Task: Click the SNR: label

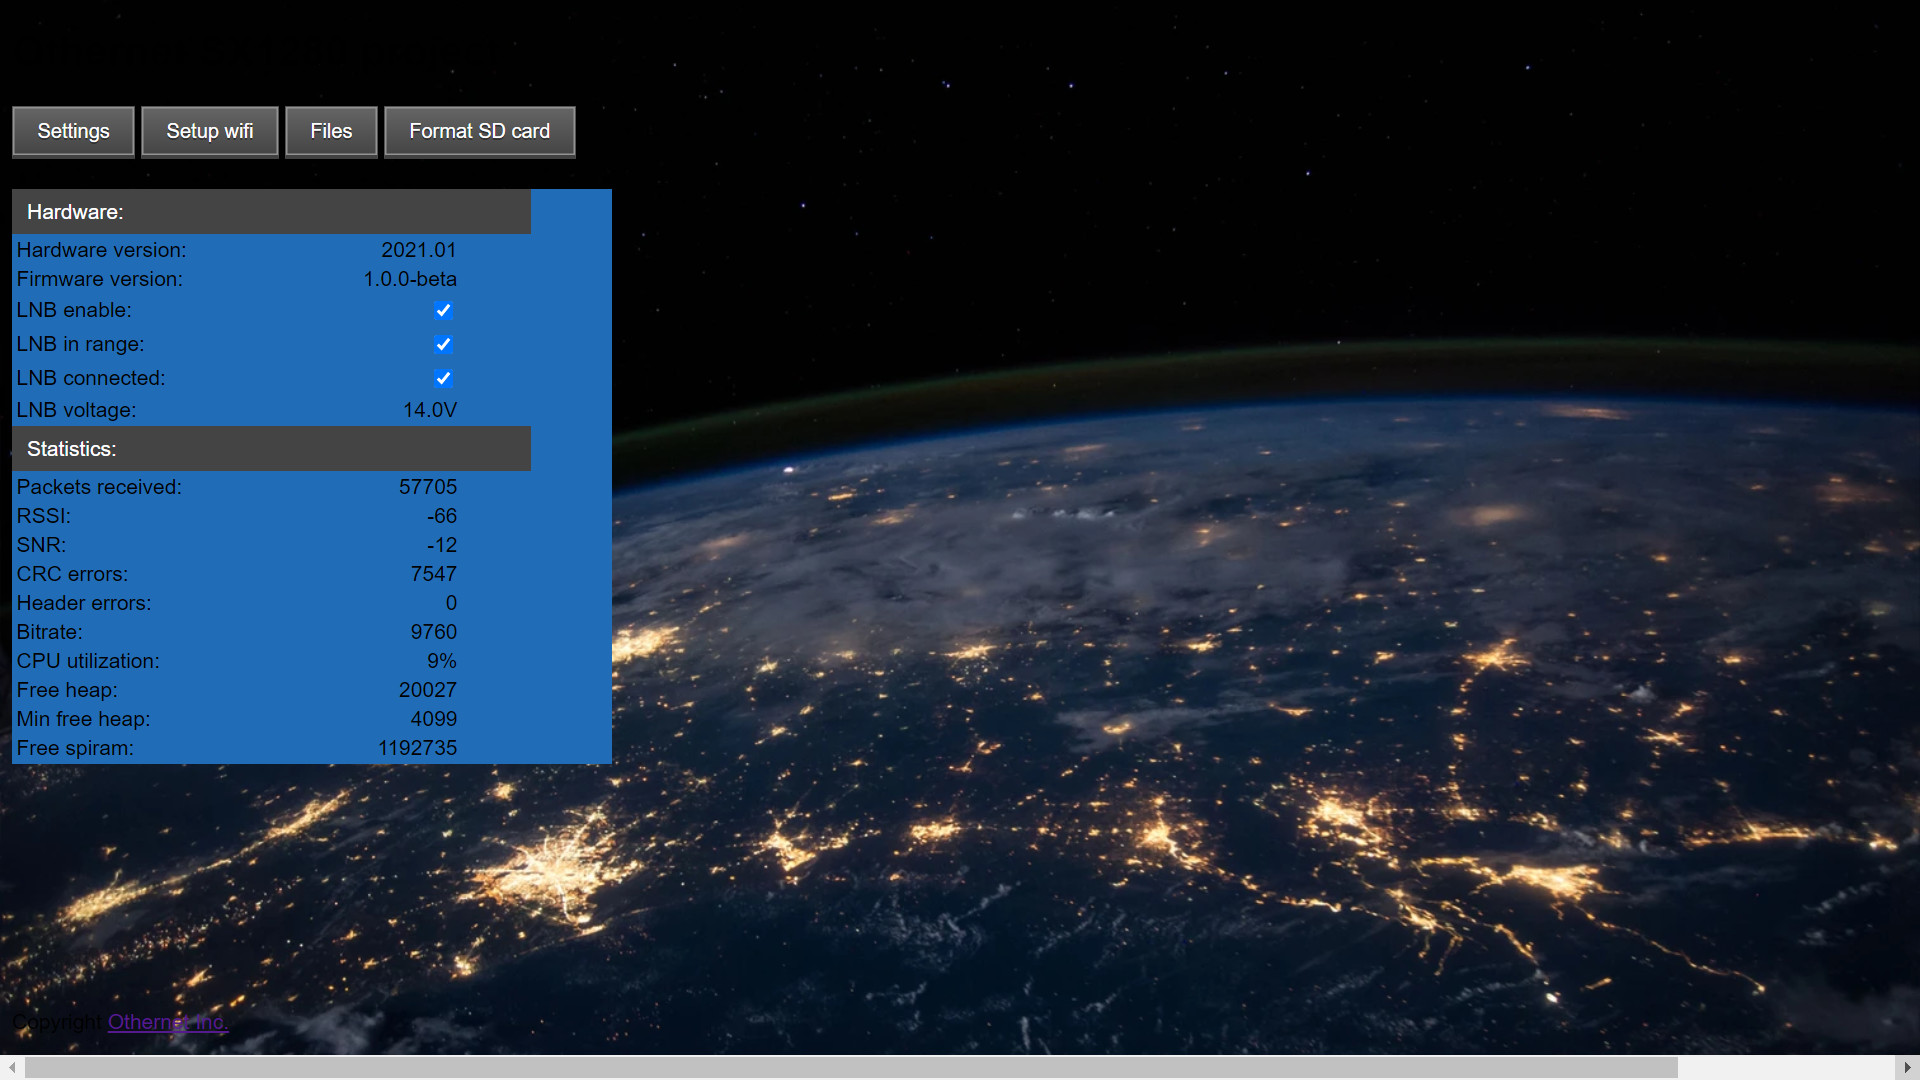Action: pos(41,545)
